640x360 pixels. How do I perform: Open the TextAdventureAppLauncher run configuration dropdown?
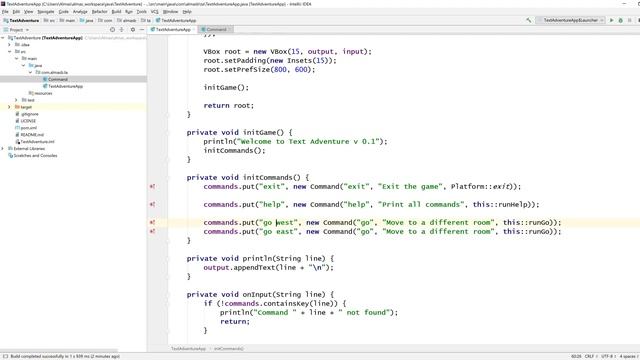570,20
